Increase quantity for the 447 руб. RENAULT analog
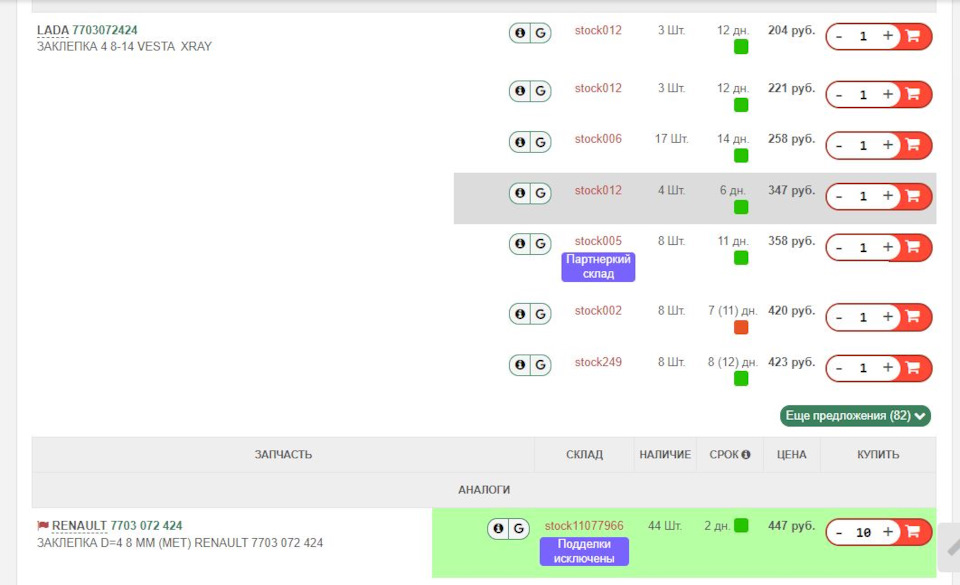Screen dimensions: 960x585 [x=888, y=531]
